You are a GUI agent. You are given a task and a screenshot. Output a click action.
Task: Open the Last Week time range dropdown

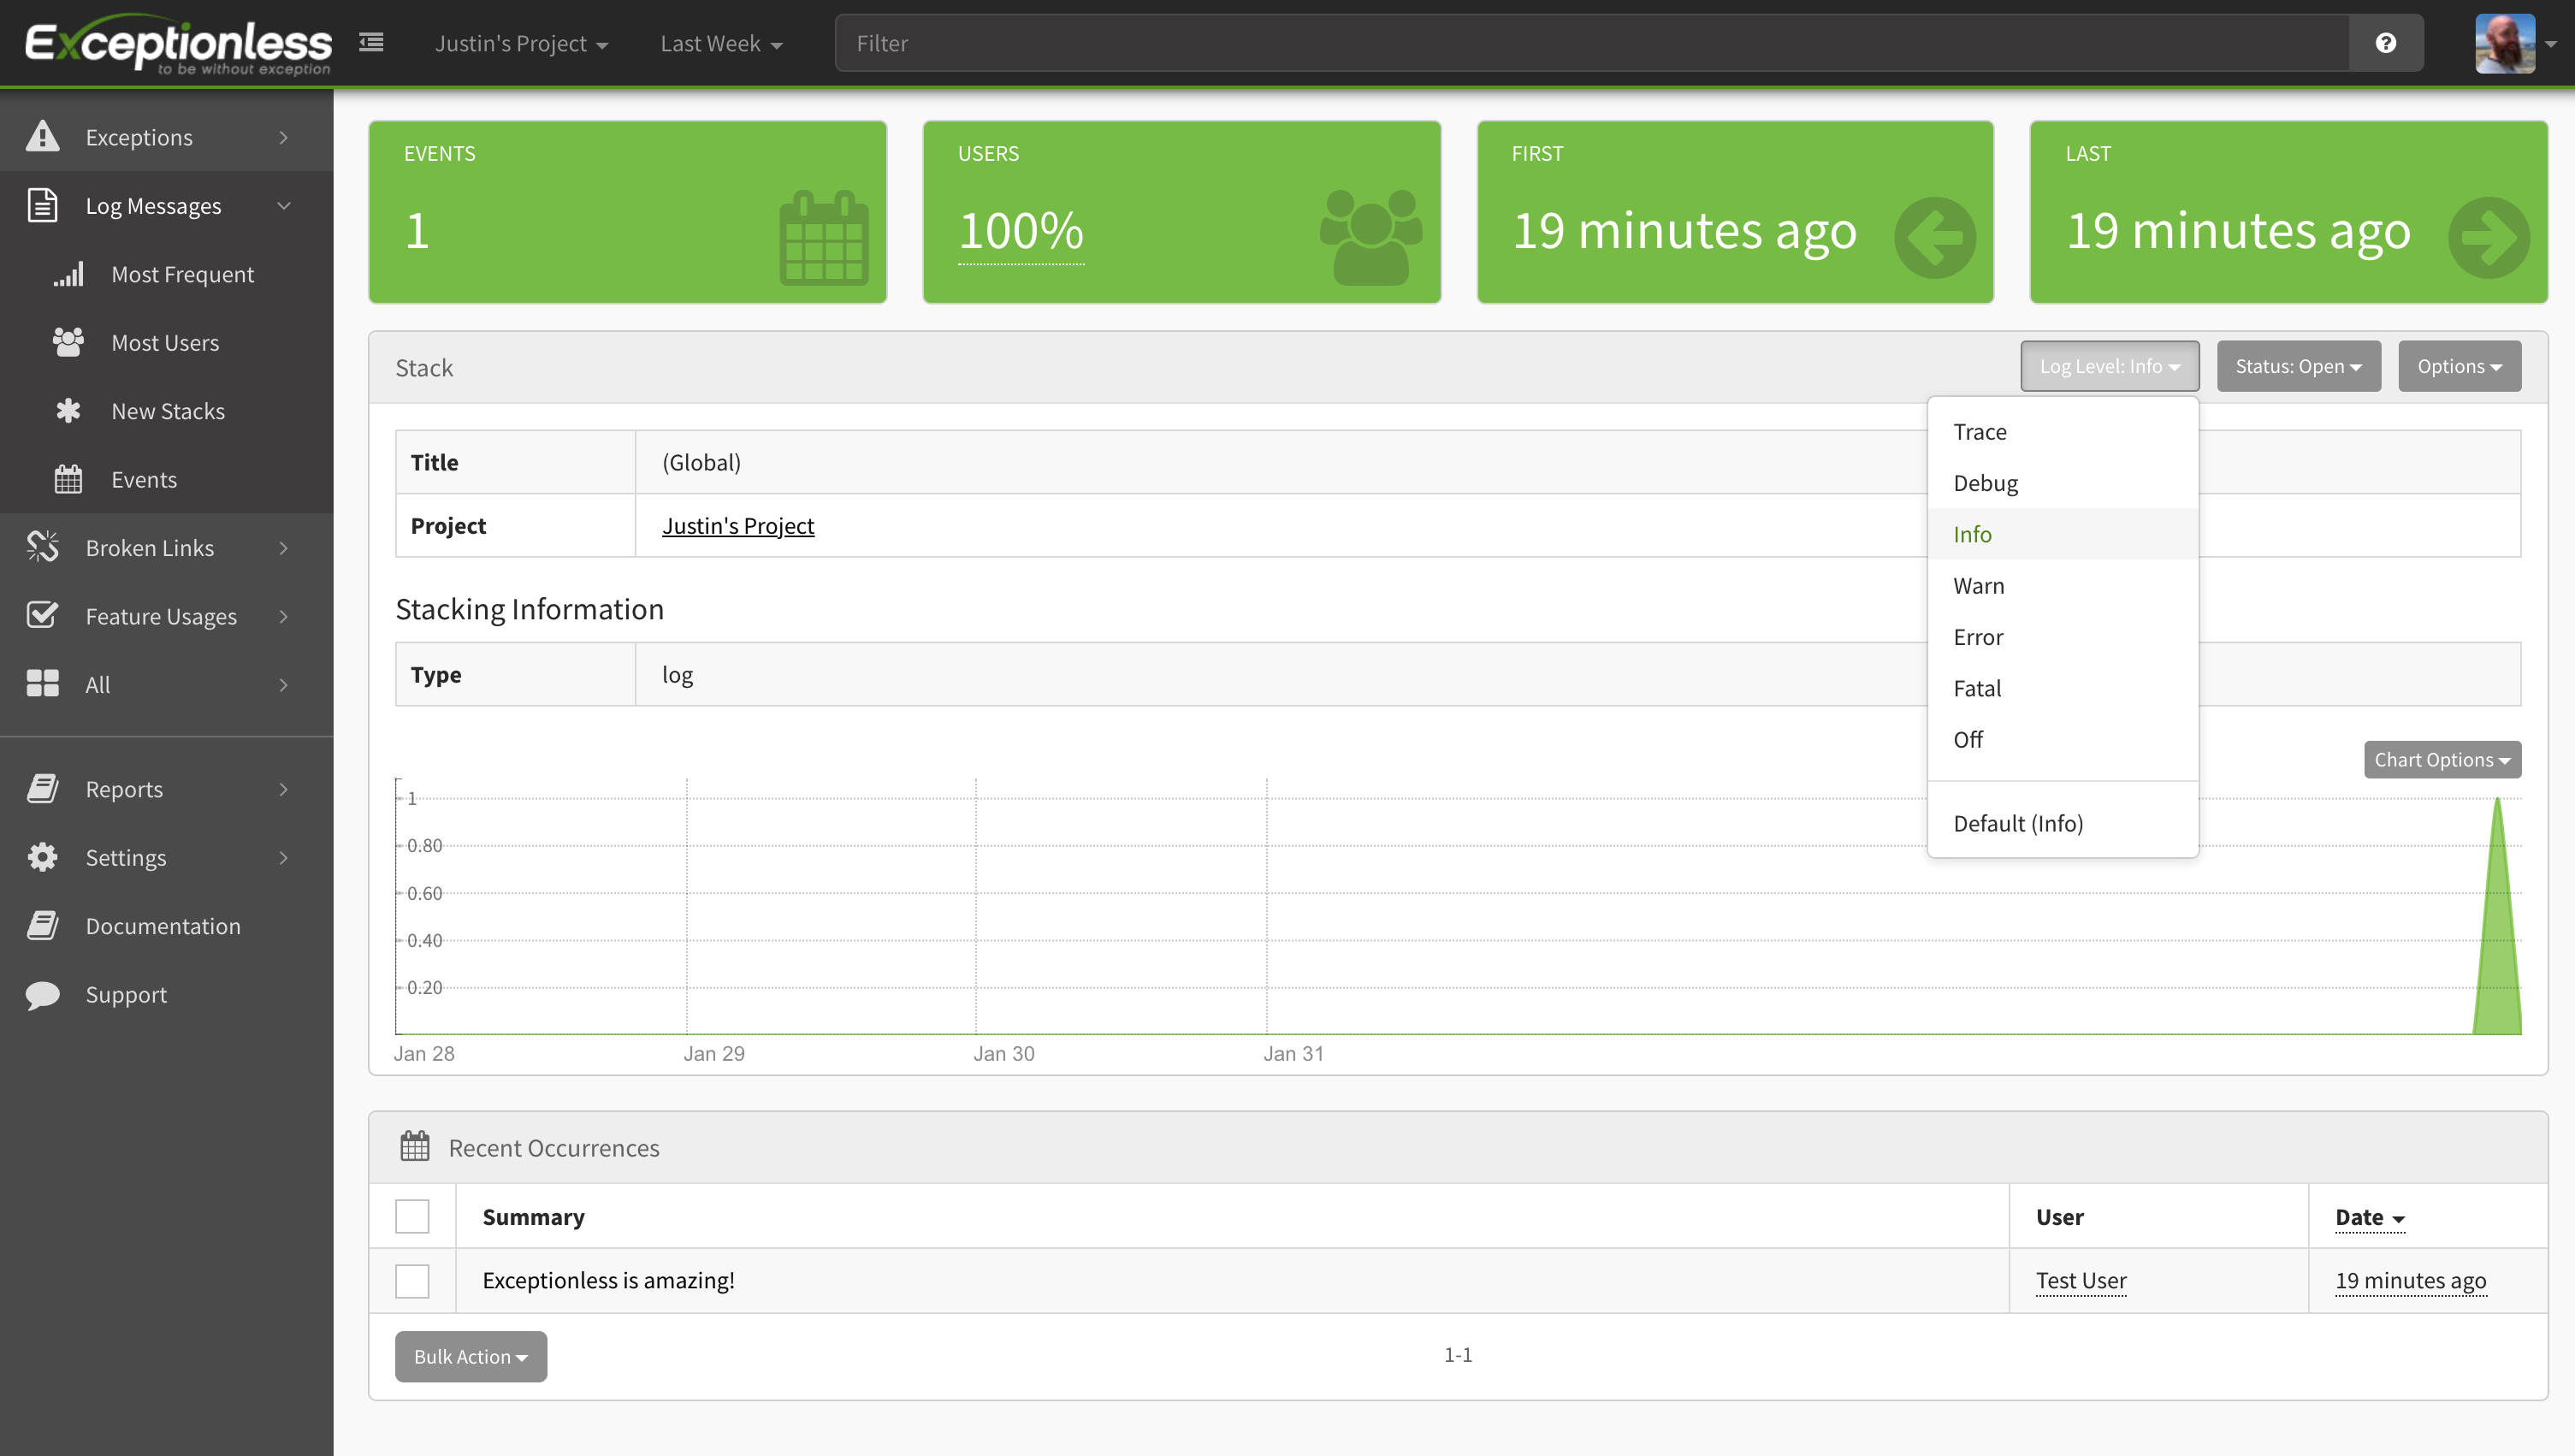[720, 43]
